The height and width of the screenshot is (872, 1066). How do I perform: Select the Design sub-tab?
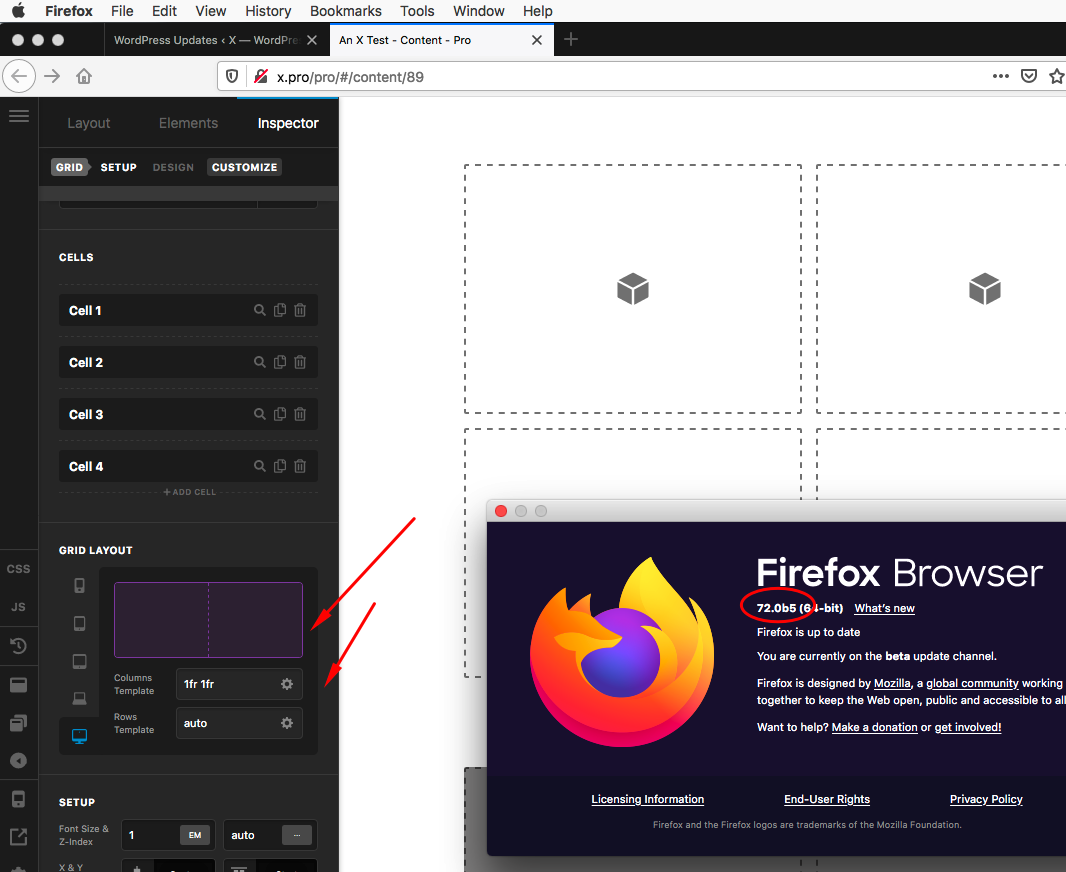click(x=173, y=167)
